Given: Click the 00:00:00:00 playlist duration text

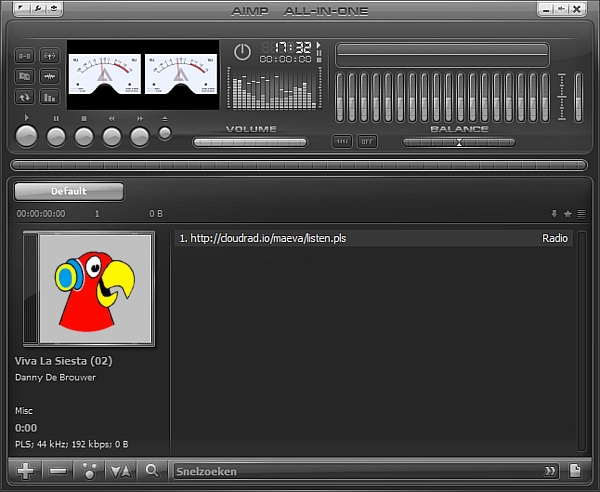Looking at the screenshot, I should 41,213.
